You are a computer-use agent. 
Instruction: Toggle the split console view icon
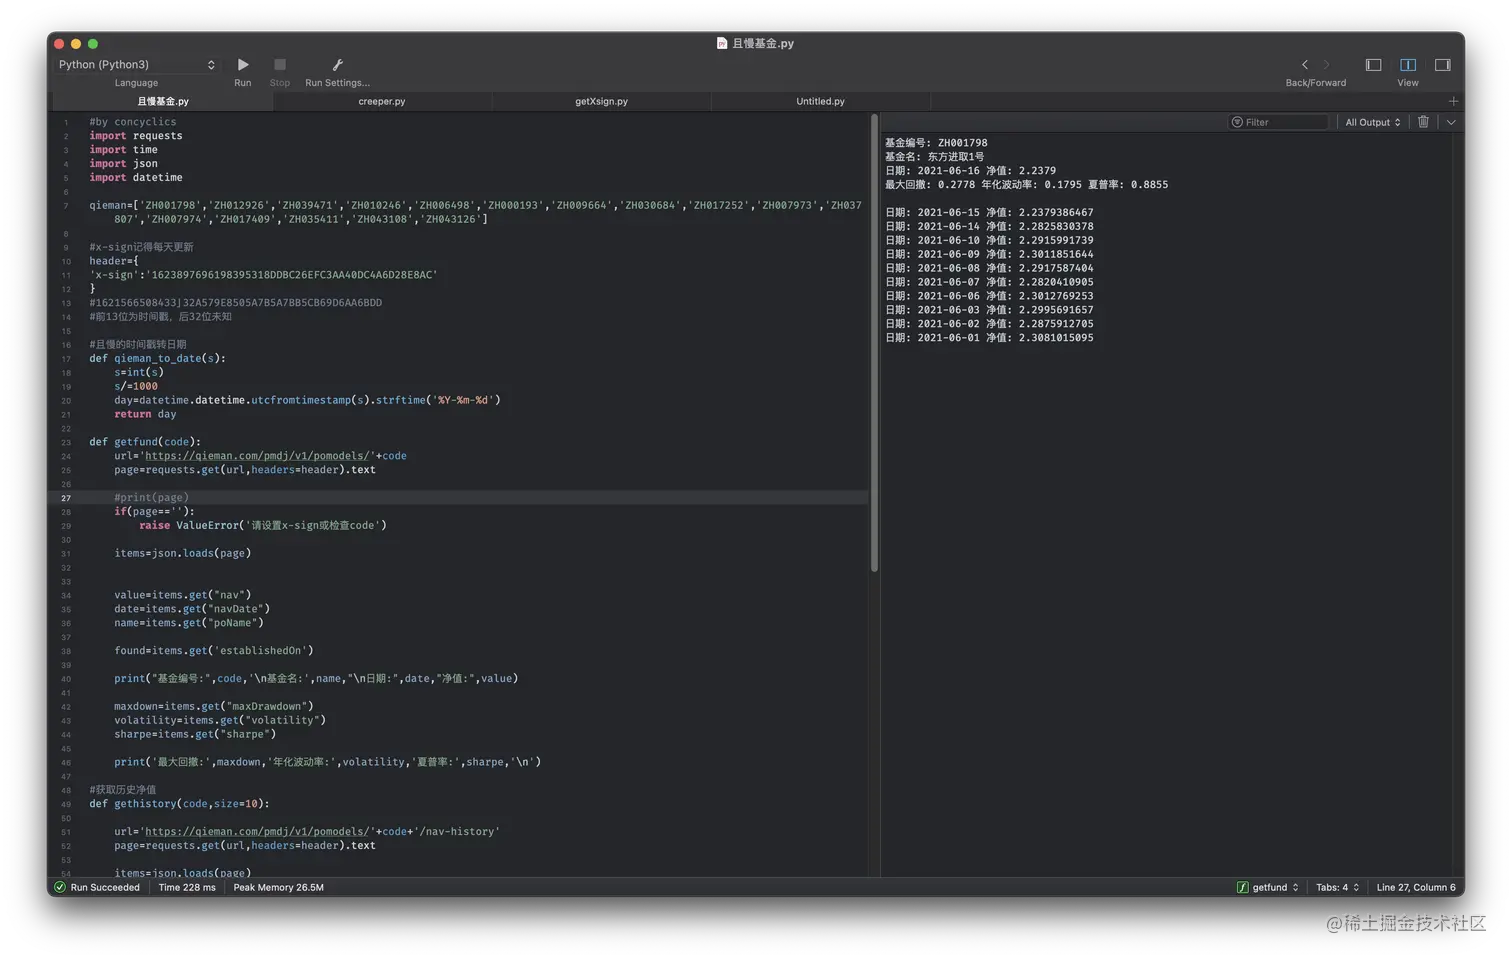(1408, 65)
